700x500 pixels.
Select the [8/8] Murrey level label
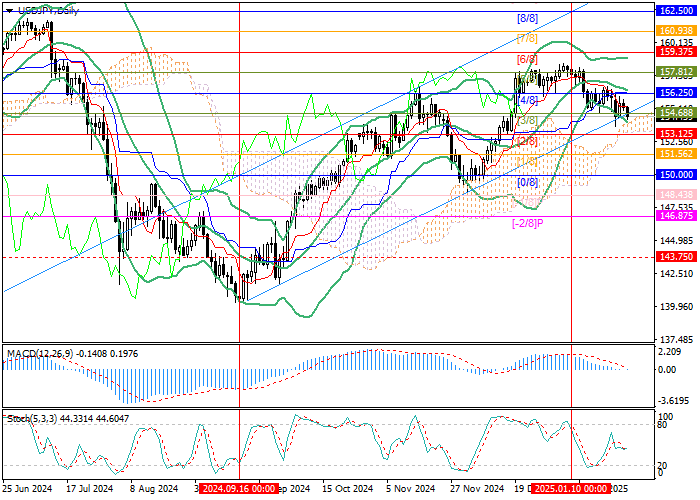pos(528,18)
